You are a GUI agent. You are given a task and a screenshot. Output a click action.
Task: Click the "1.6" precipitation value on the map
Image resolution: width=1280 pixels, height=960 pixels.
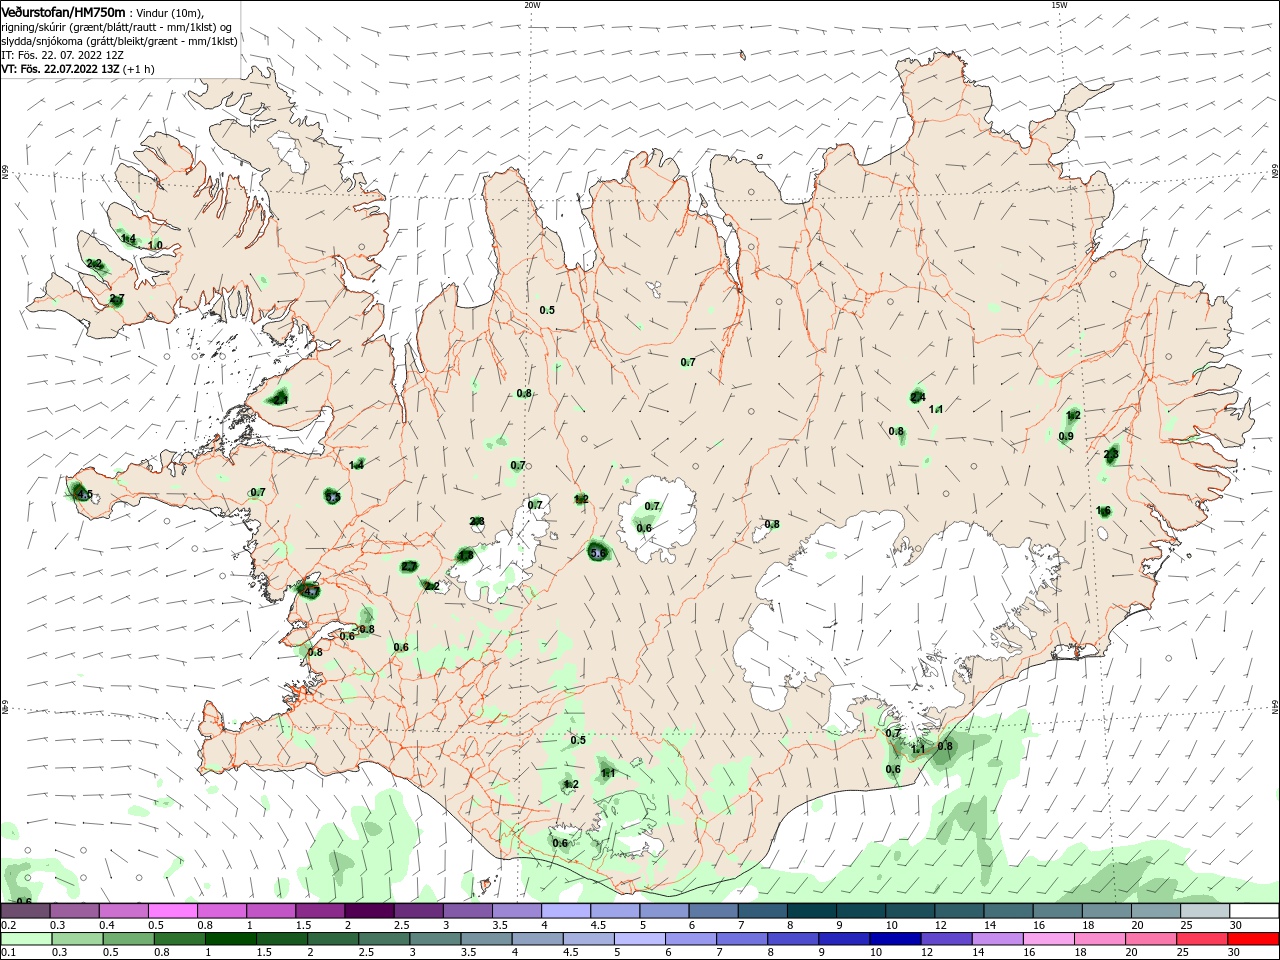pyautogui.click(x=1103, y=511)
